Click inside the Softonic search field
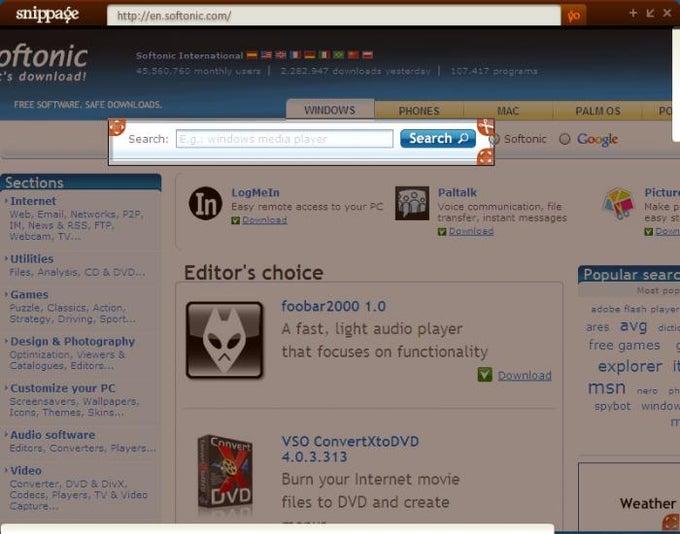This screenshot has height=534, width=680. [284, 139]
